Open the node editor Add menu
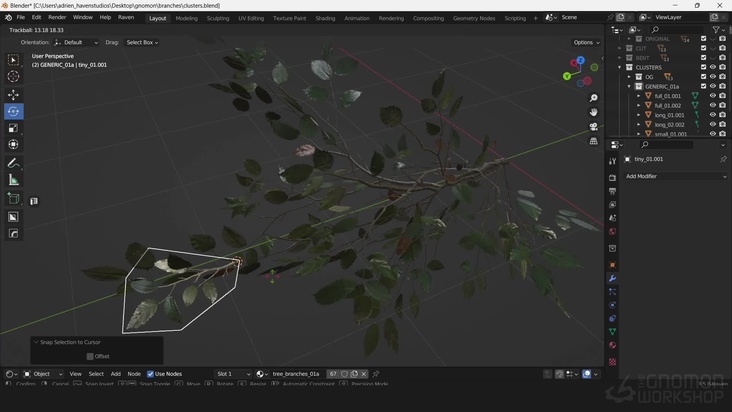 pos(115,374)
